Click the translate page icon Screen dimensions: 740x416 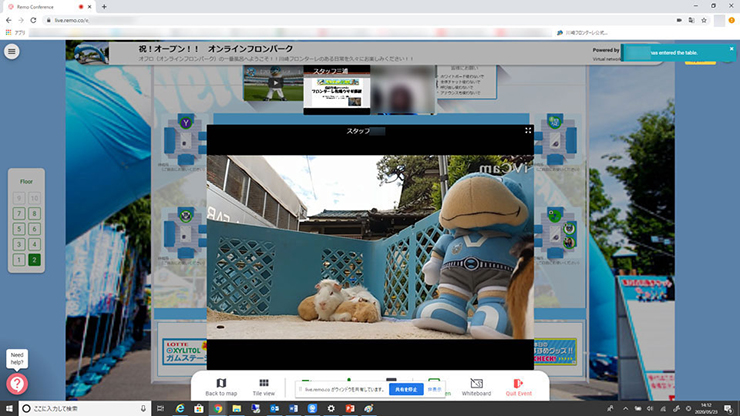pyautogui.click(x=691, y=20)
